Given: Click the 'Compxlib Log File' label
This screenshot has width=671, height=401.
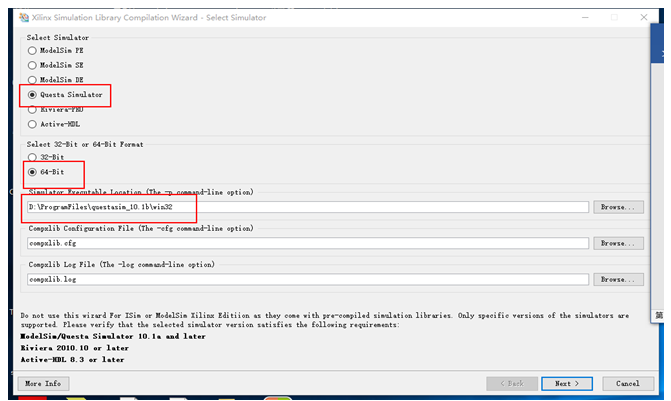Looking at the screenshot, I should [122, 265].
